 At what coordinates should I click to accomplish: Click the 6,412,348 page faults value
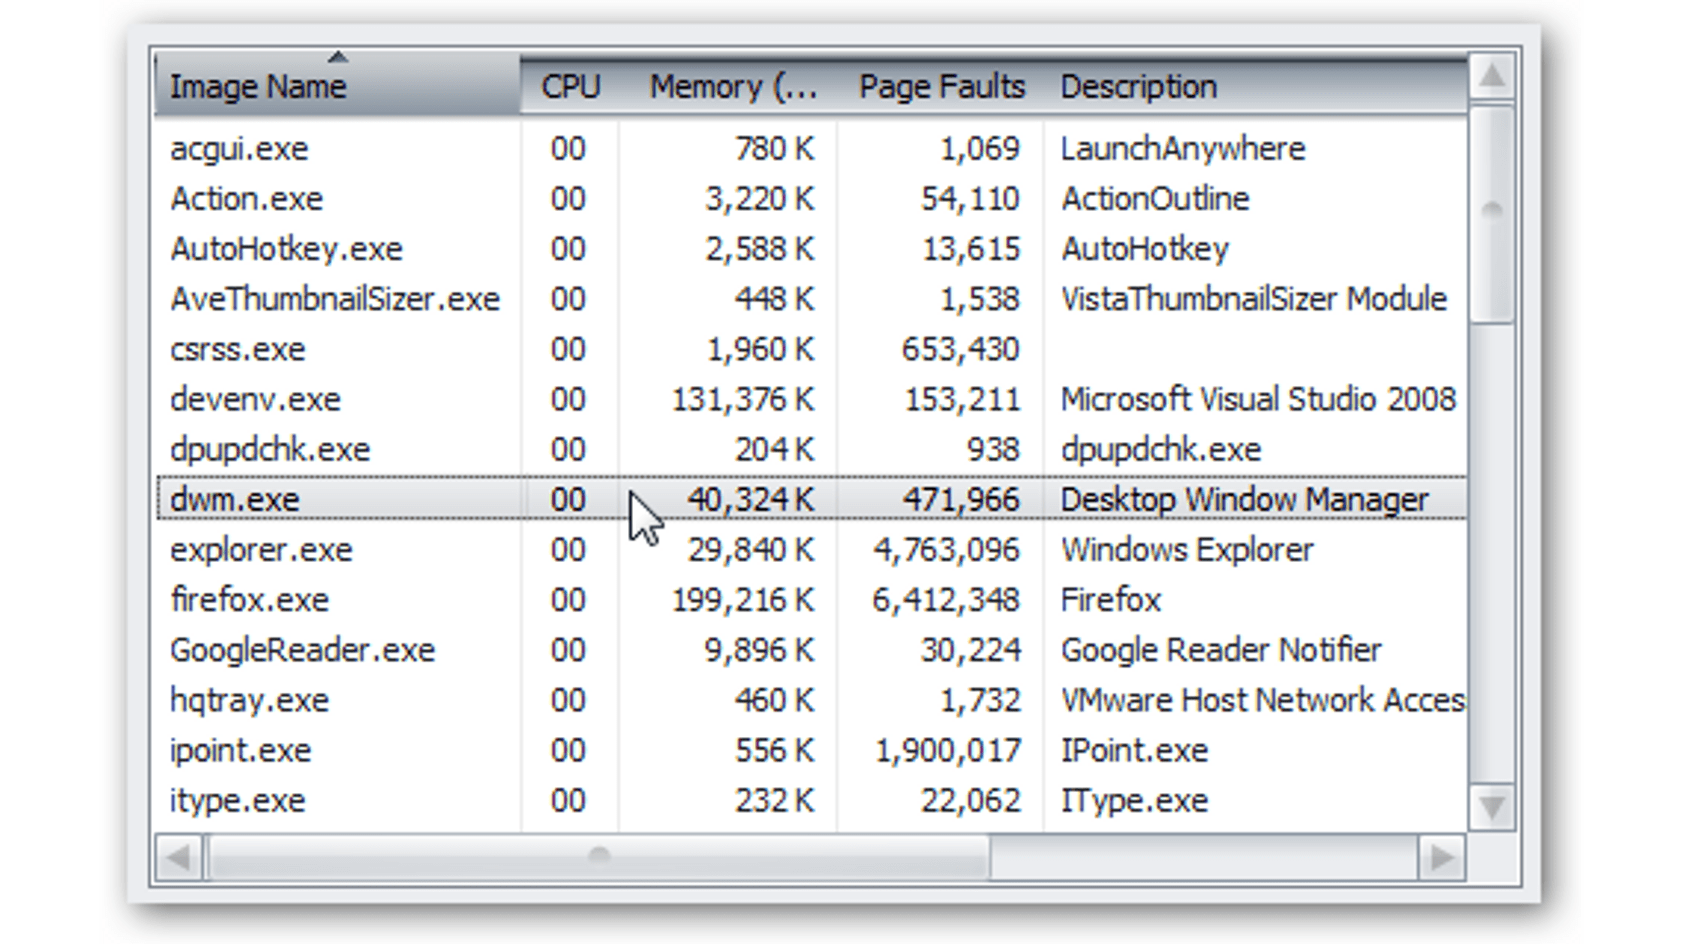946,599
